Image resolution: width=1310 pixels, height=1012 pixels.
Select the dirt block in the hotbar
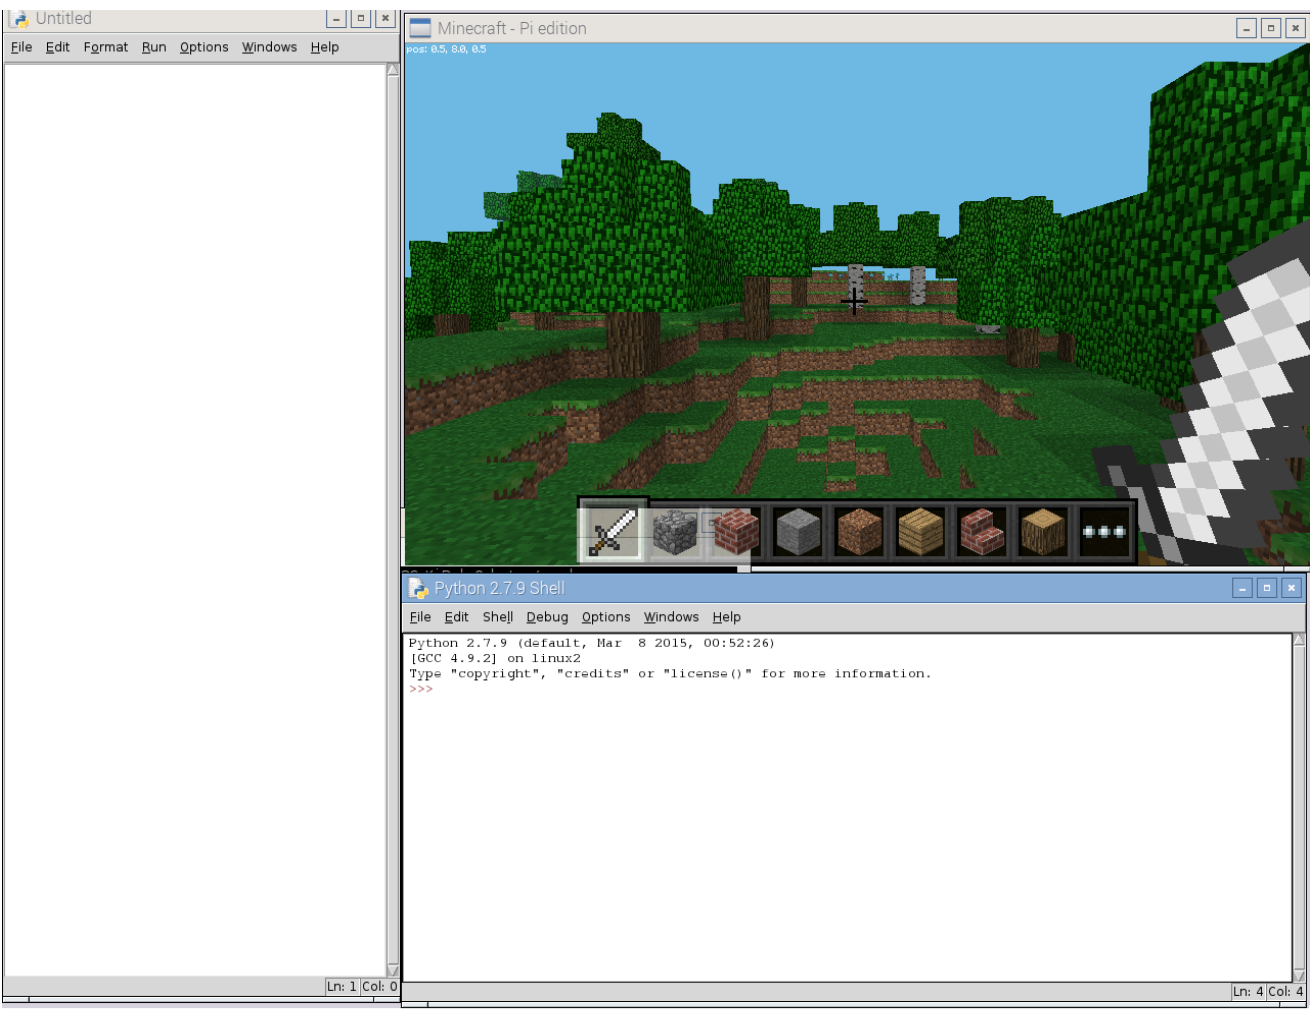[x=859, y=532]
